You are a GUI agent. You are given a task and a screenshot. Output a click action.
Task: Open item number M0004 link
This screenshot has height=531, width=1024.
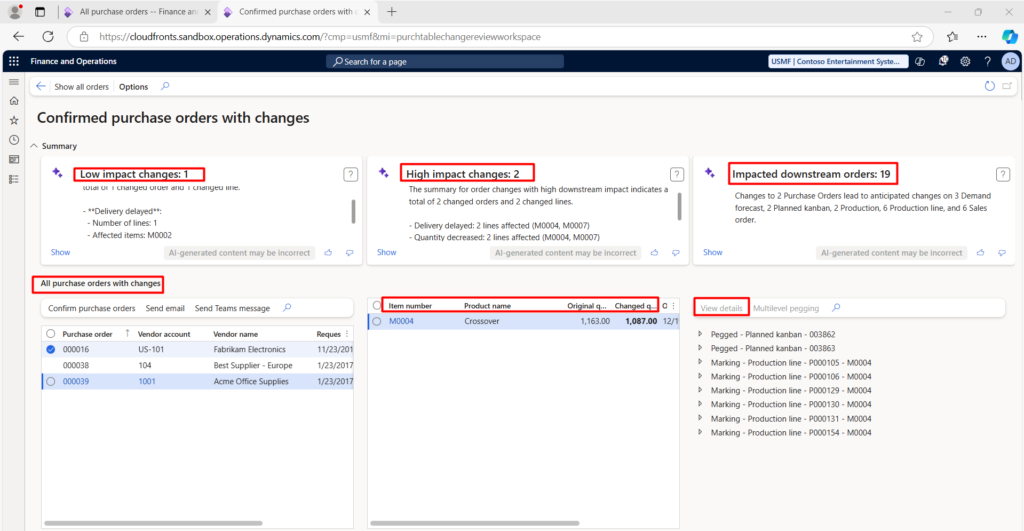click(x=401, y=321)
